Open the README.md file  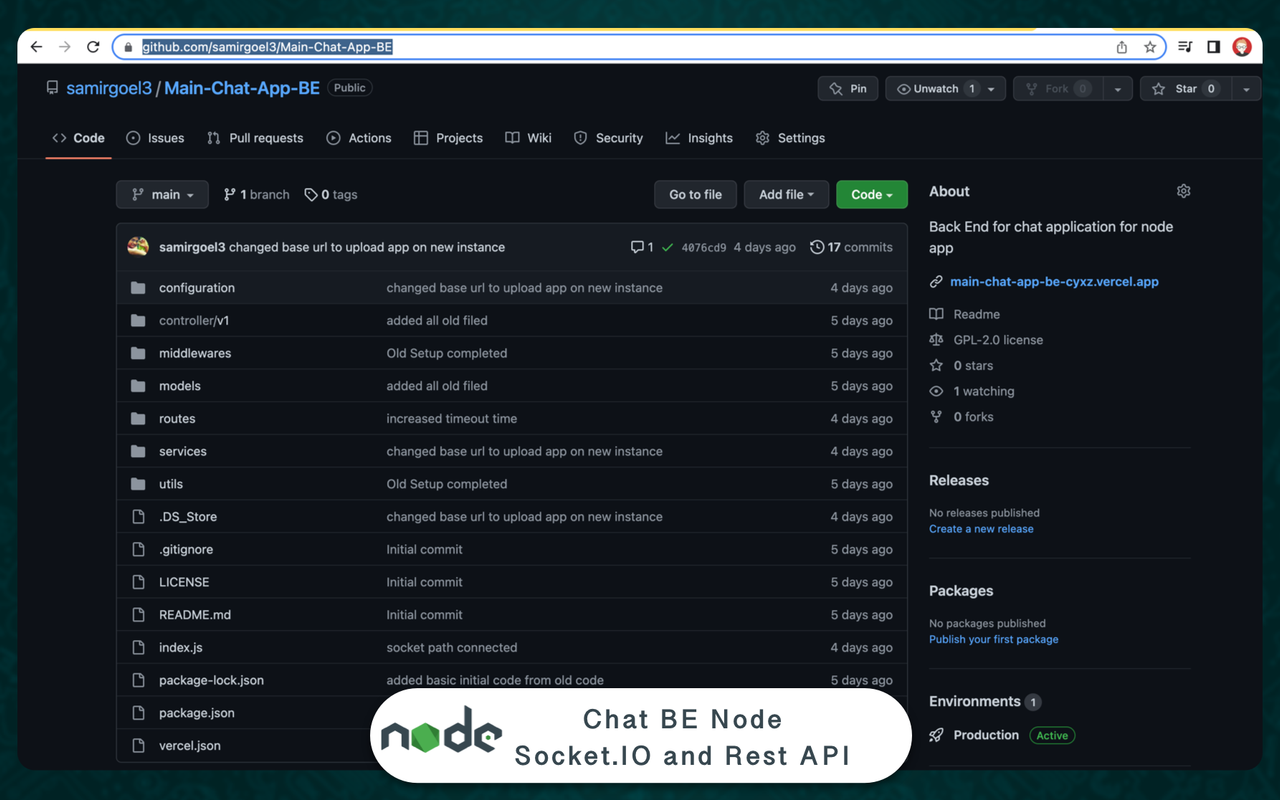(195, 615)
